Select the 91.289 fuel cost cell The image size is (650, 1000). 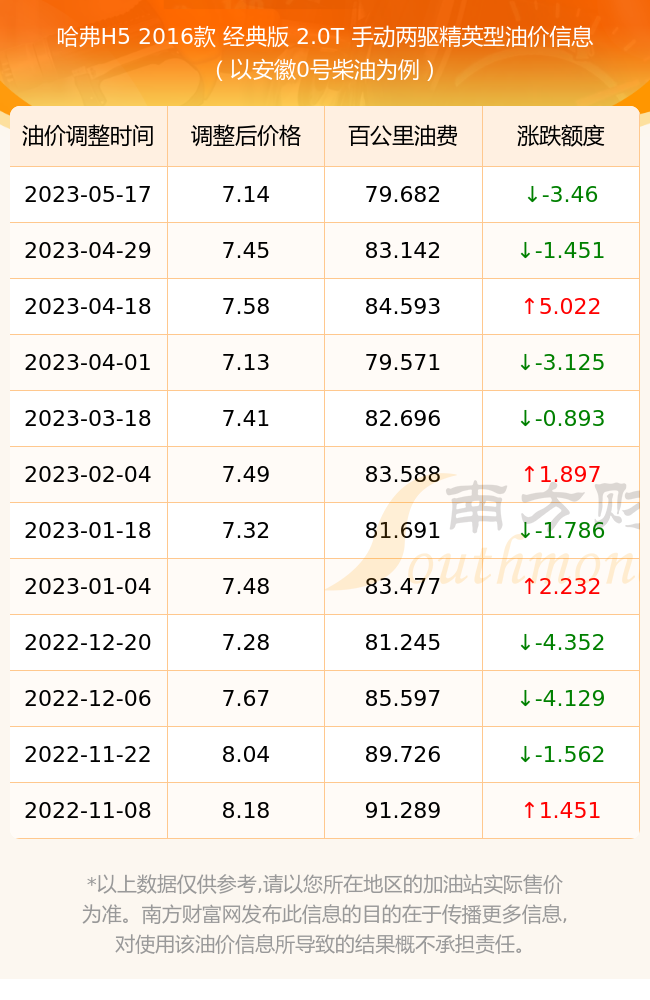(403, 811)
